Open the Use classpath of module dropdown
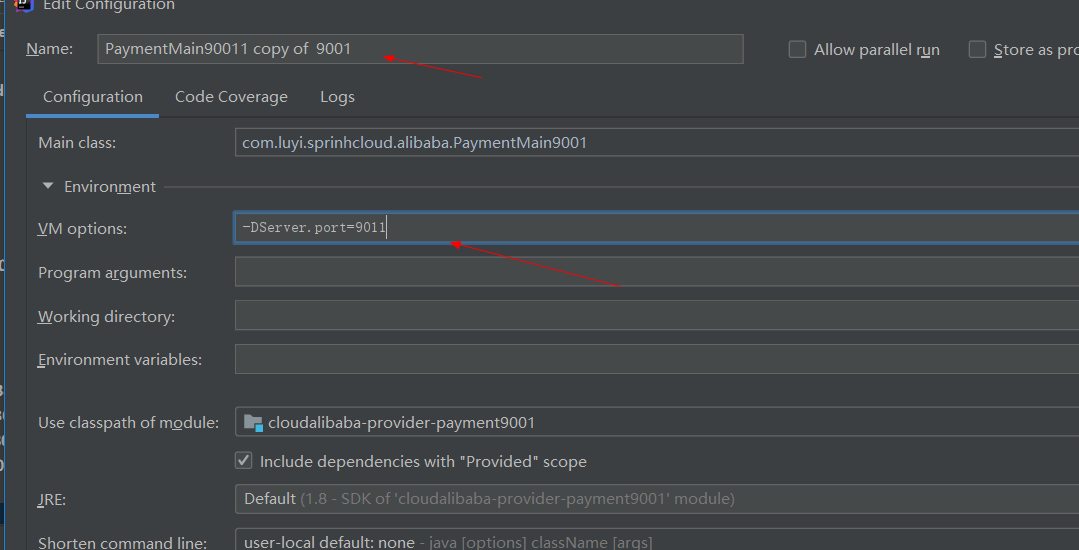Image resolution: width=1079 pixels, height=550 pixels. coord(656,422)
